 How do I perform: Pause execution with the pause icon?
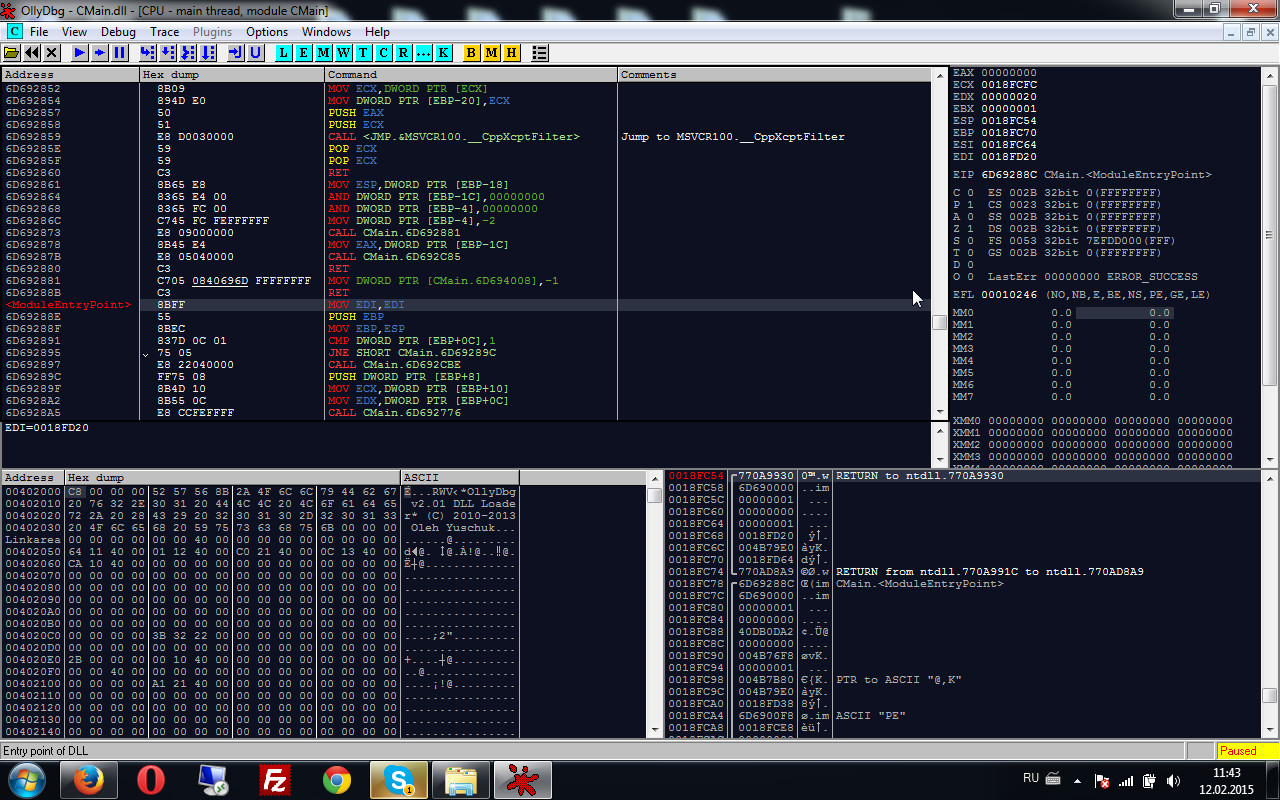[120, 52]
